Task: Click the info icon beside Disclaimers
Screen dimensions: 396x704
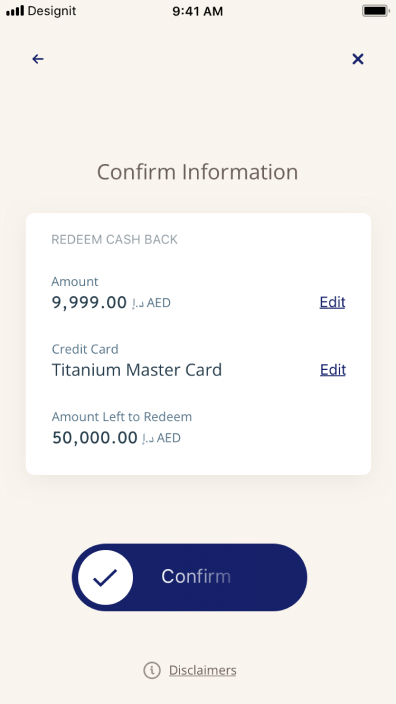Action: 152,670
